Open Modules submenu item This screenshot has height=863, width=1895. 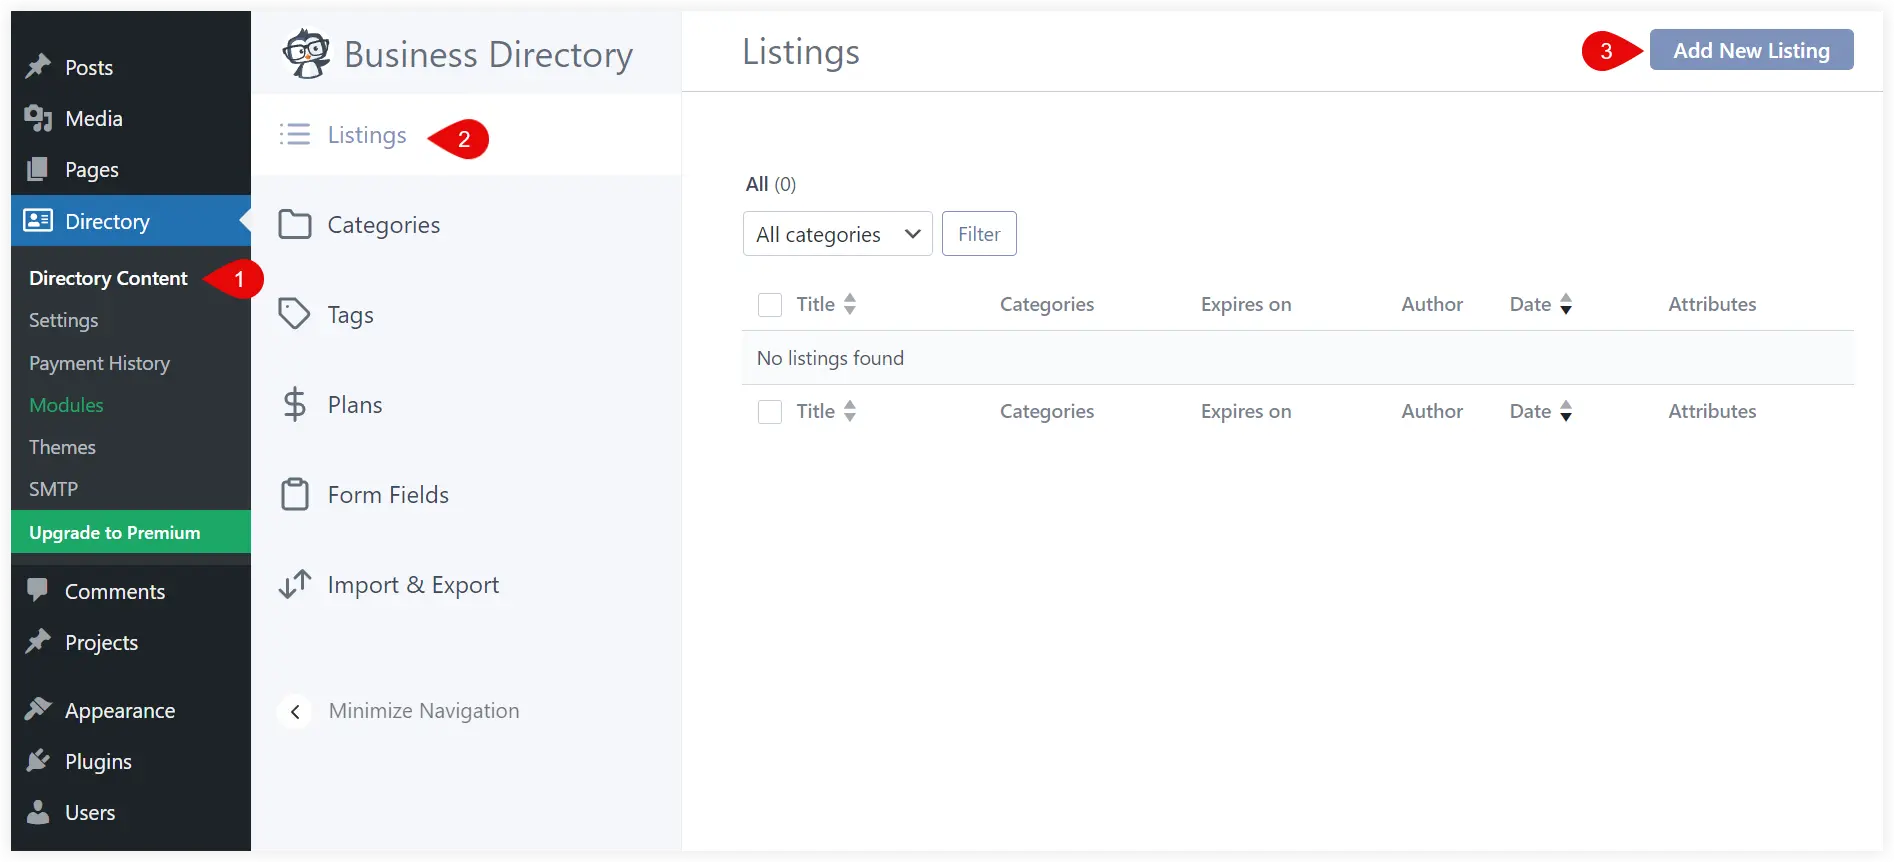point(66,405)
